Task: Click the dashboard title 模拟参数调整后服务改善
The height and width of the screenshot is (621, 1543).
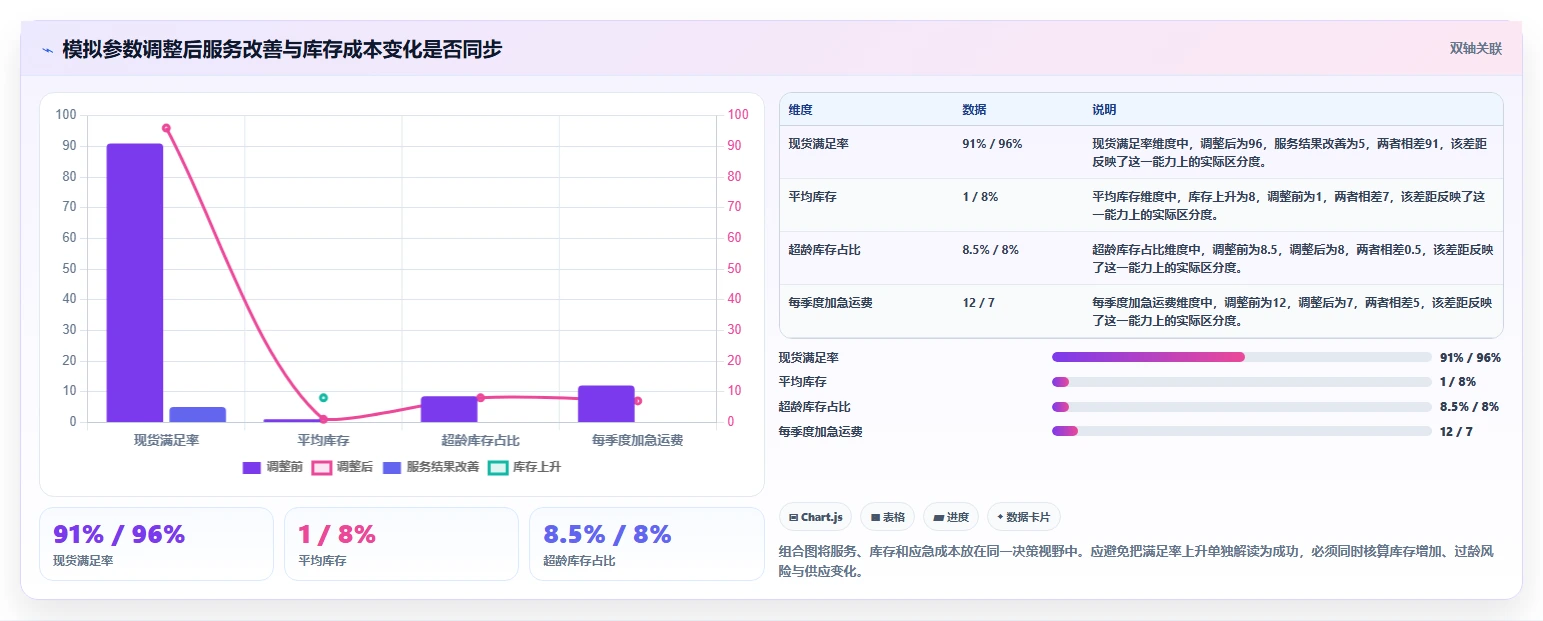Action: 282,49
